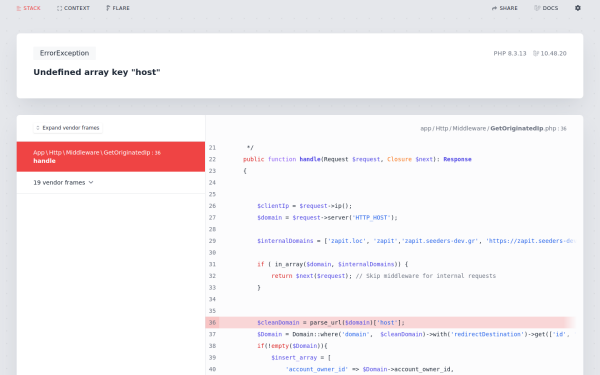Screen dimensions: 600x375
Task: Click line number 22 in gutter
Action: tap(212, 159)
